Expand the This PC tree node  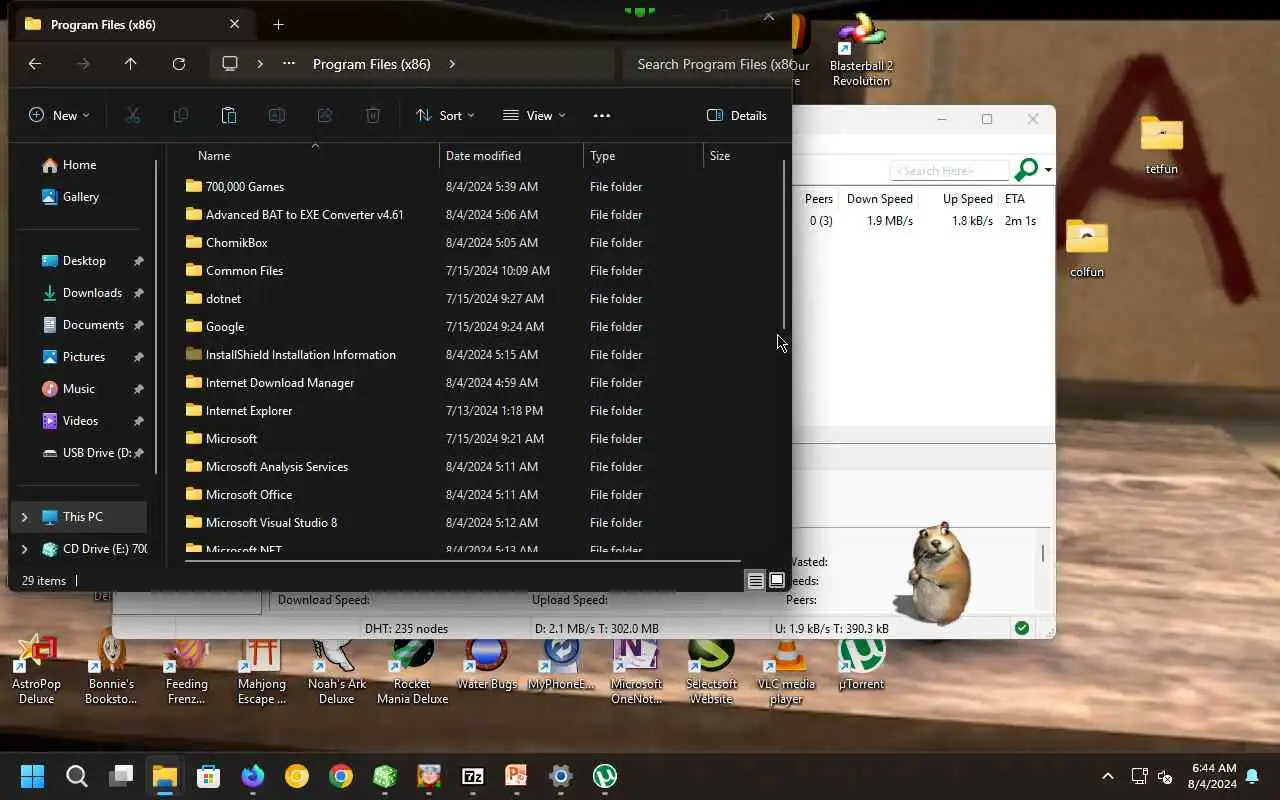pyautogui.click(x=24, y=517)
